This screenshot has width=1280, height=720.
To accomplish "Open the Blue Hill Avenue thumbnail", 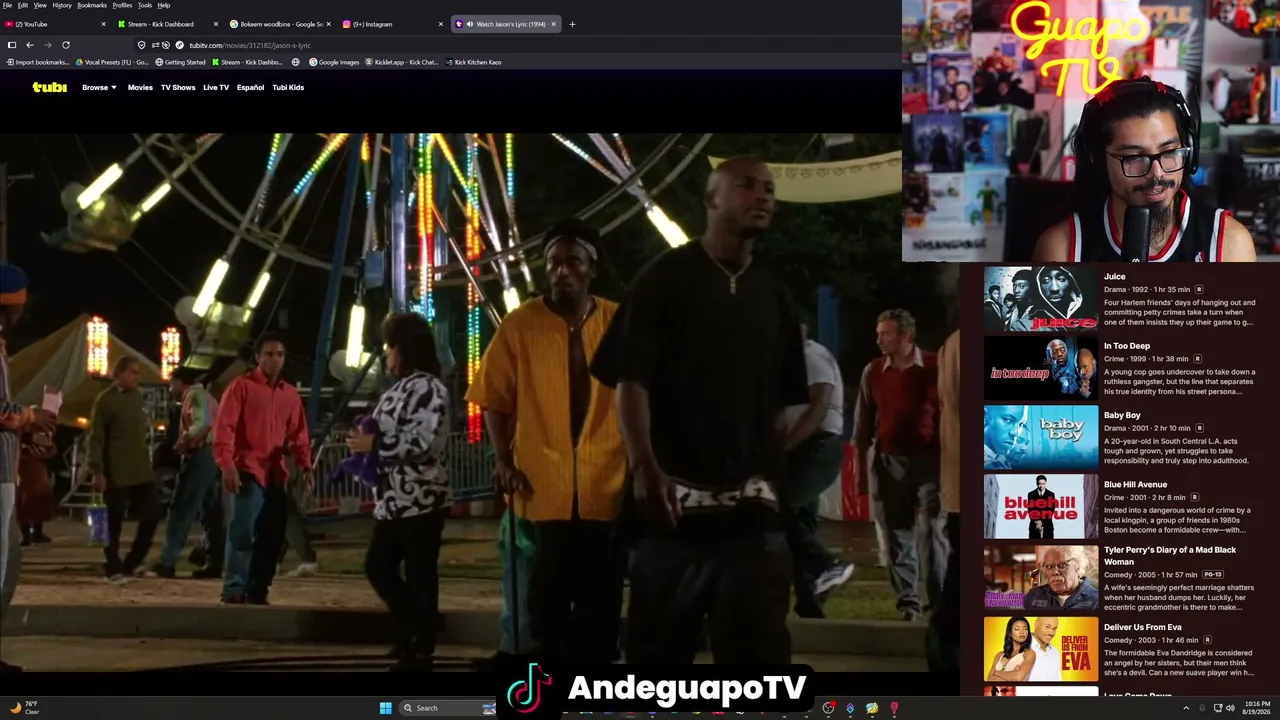I will click(1041, 506).
